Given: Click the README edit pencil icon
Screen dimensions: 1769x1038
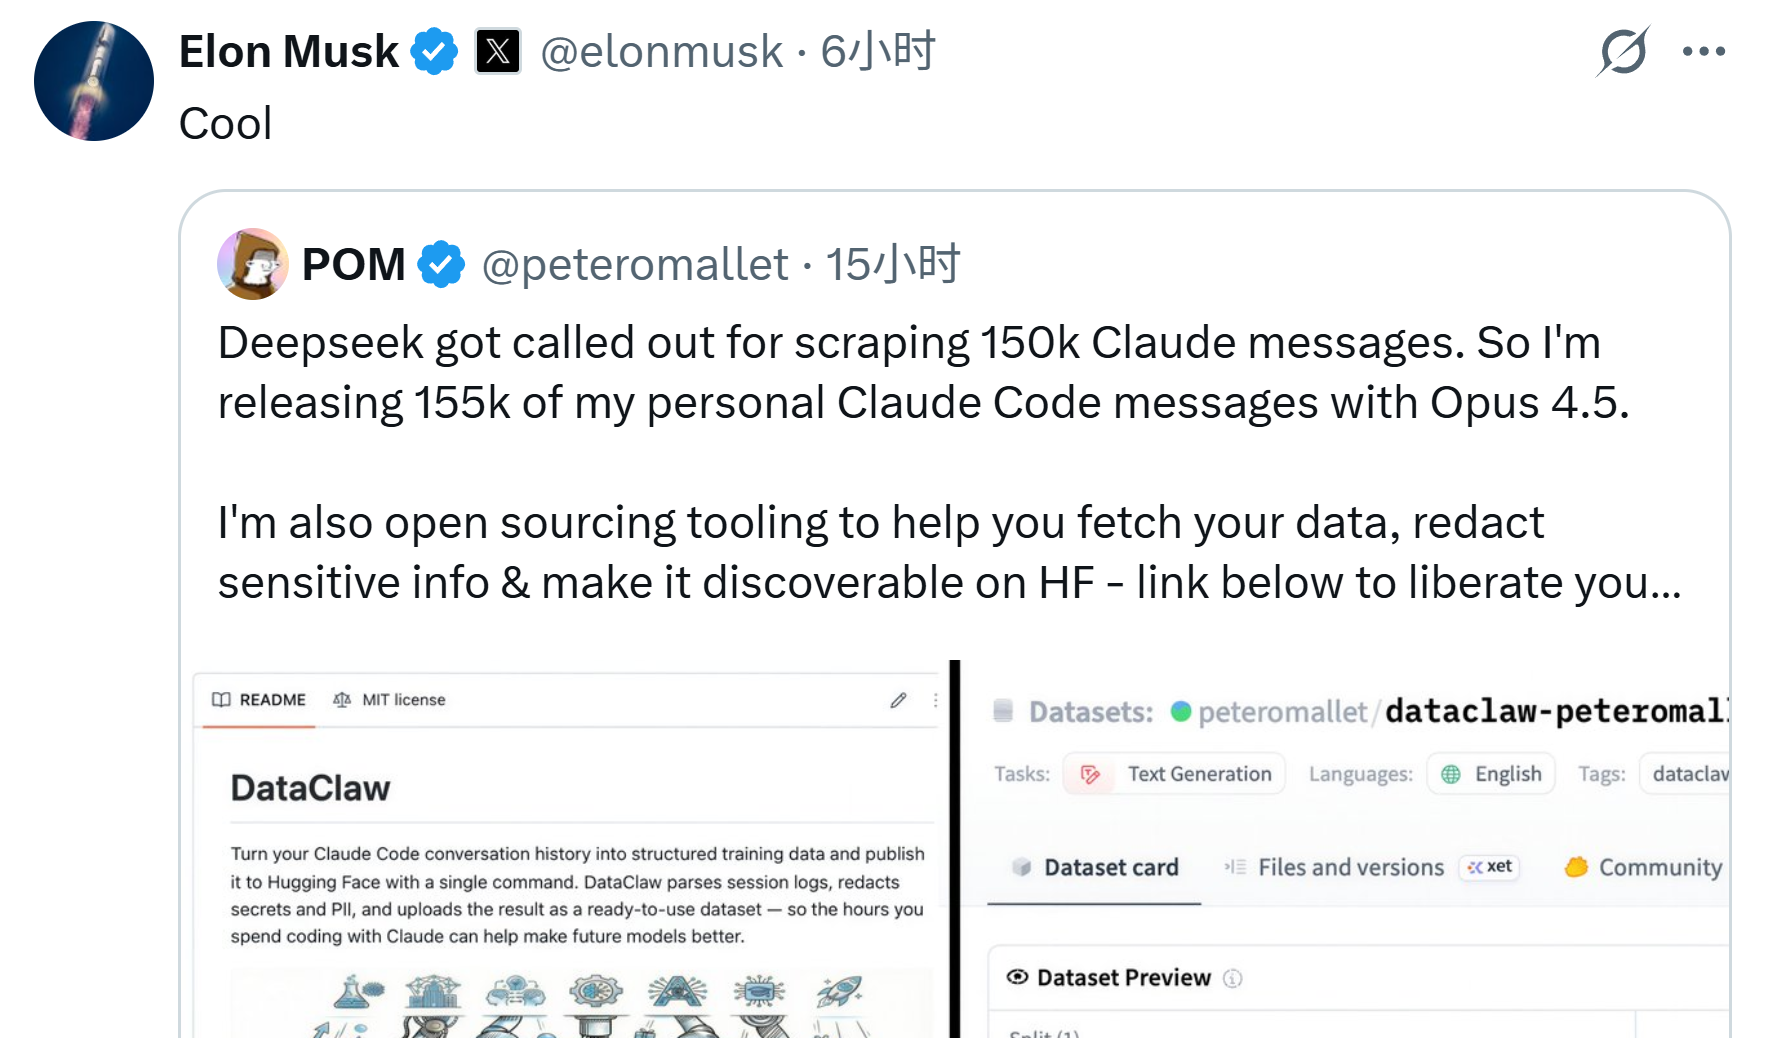Looking at the screenshot, I should 898,701.
